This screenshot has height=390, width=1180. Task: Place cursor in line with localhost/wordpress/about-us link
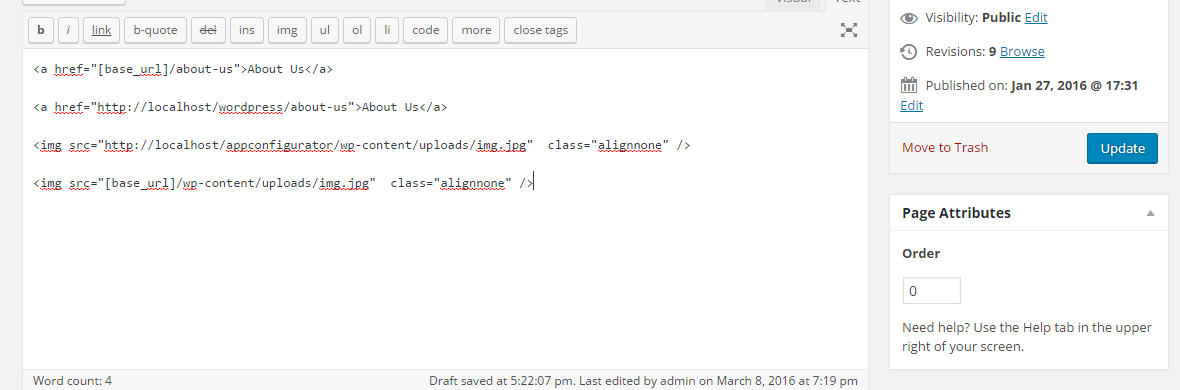[x=240, y=107]
